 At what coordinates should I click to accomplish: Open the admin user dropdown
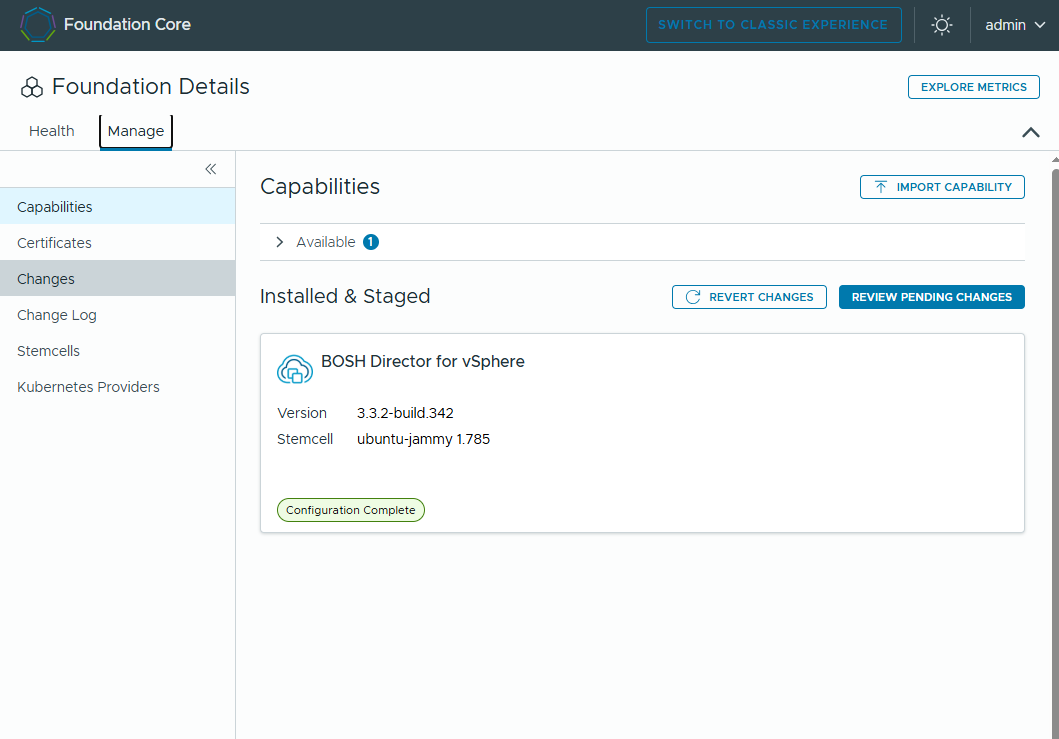[x=1015, y=25]
